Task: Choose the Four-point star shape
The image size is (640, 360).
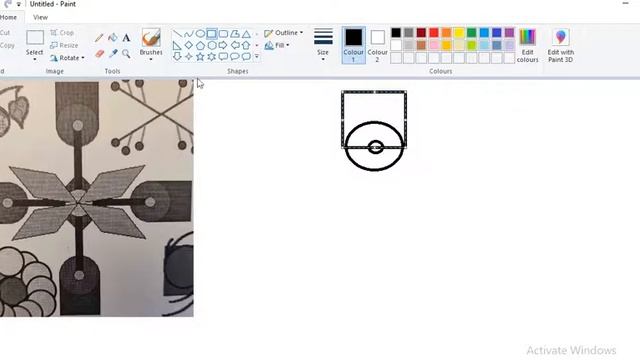Action: coord(189,57)
